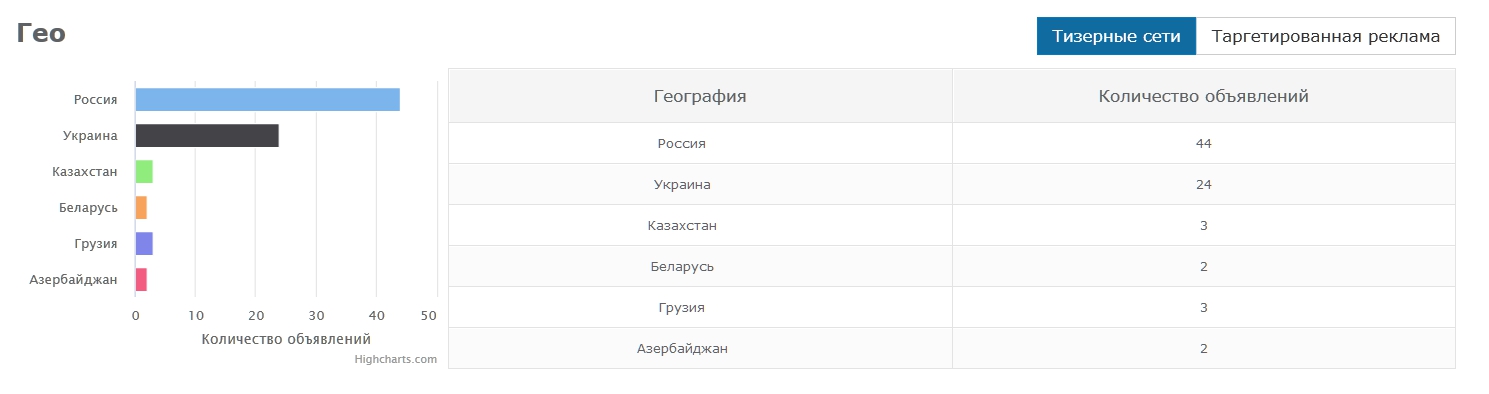Open the Таргетированная реклама tab
Viewport: 1489px width, 394px height.
pyautogui.click(x=1325, y=36)
